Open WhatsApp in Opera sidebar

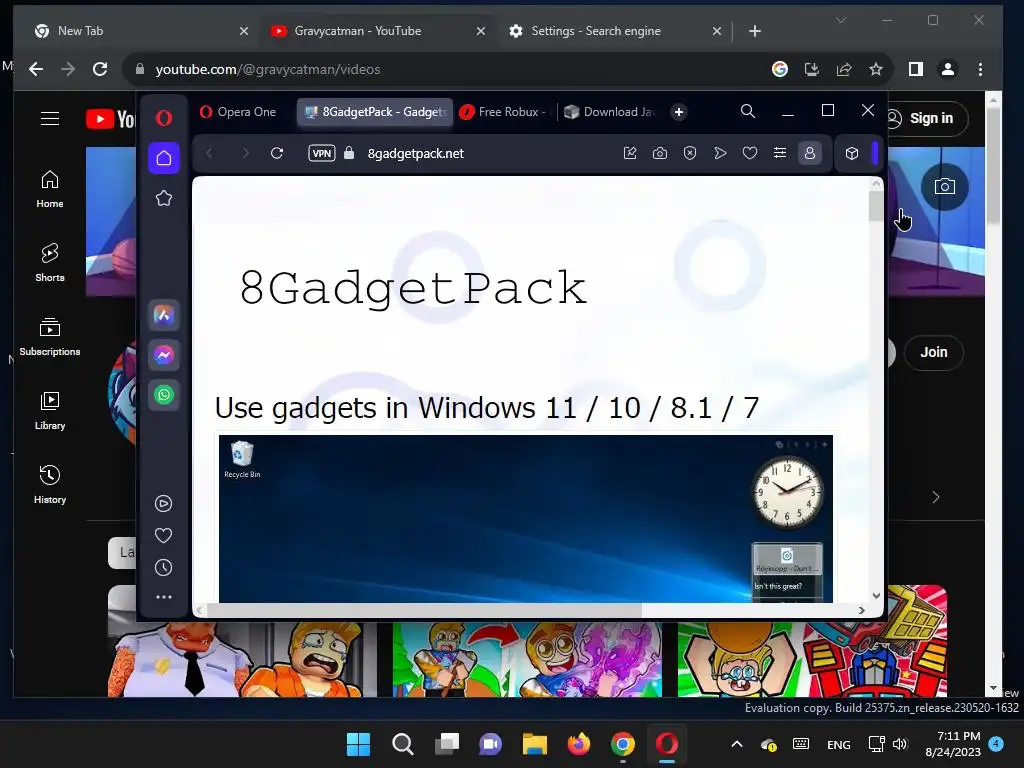pos(164,394)
